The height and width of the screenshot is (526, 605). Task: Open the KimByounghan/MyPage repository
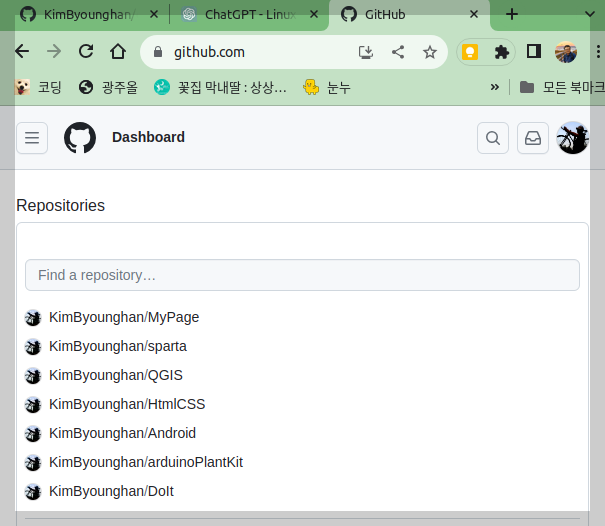point(124,317)
